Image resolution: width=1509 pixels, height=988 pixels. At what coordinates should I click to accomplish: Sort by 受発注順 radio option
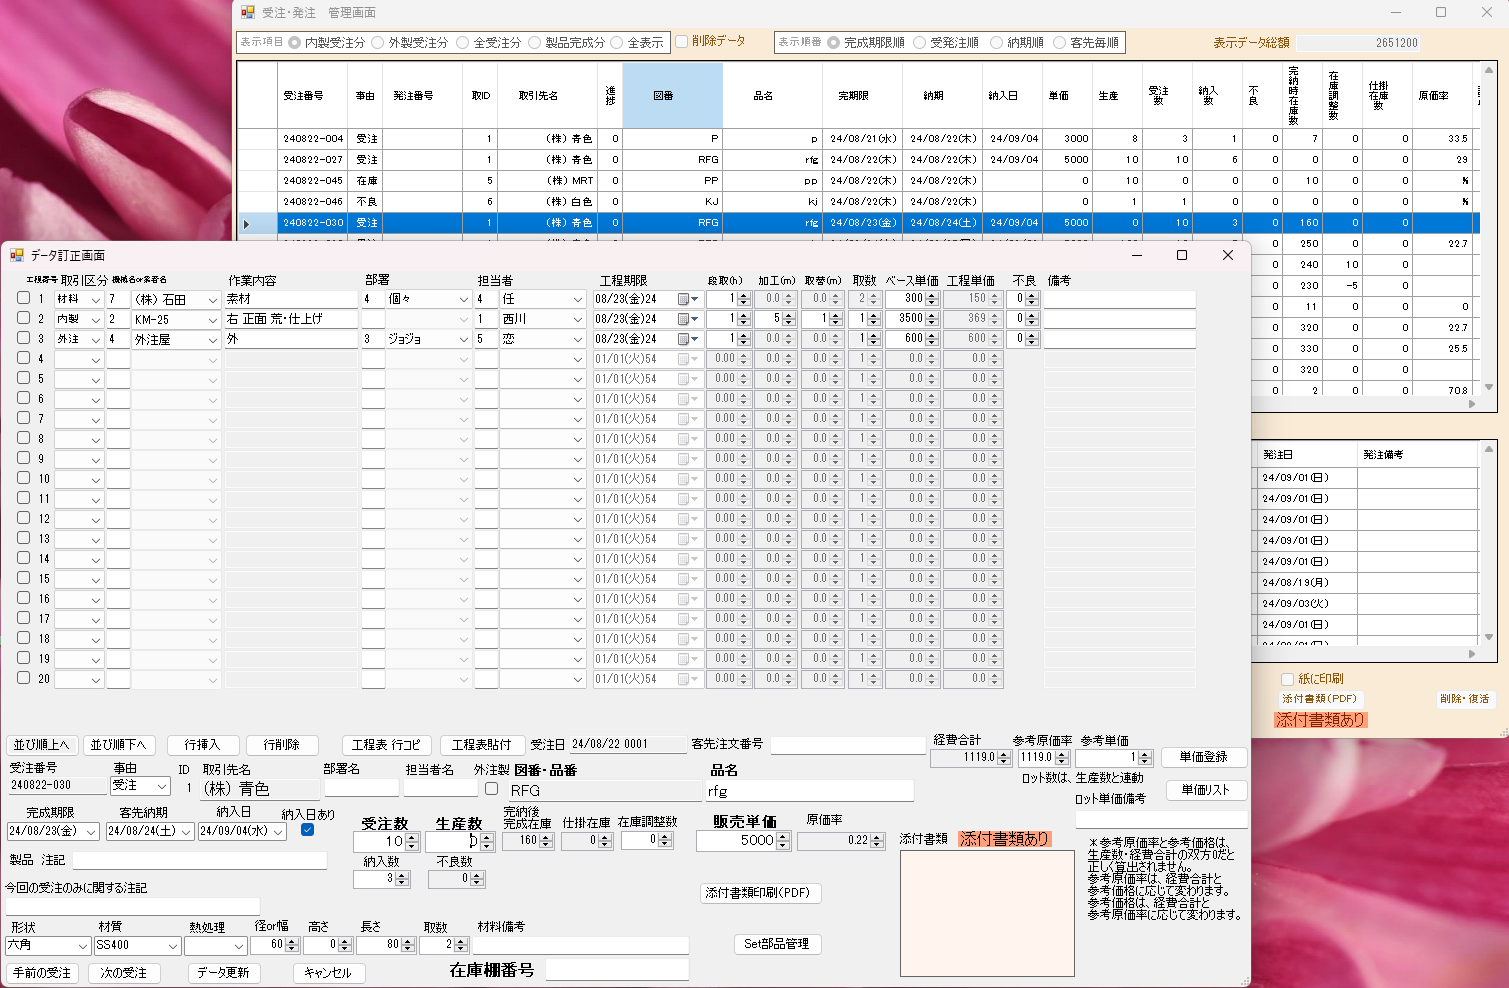pyautogui.click(x=919, y=43)
